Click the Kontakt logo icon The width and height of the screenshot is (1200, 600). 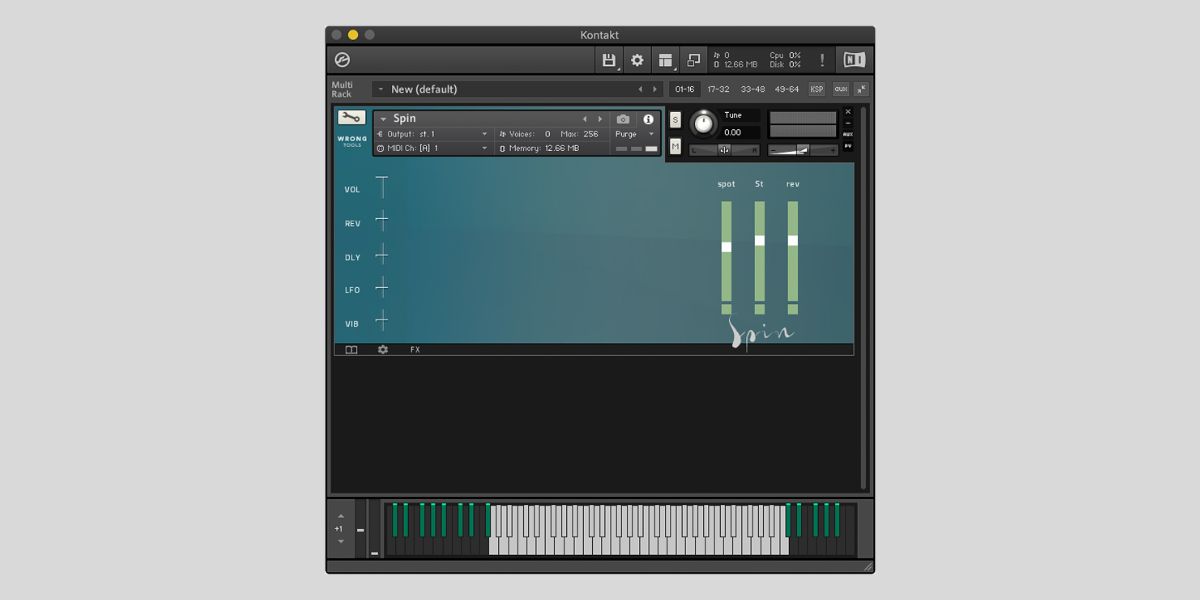point(343,60)
